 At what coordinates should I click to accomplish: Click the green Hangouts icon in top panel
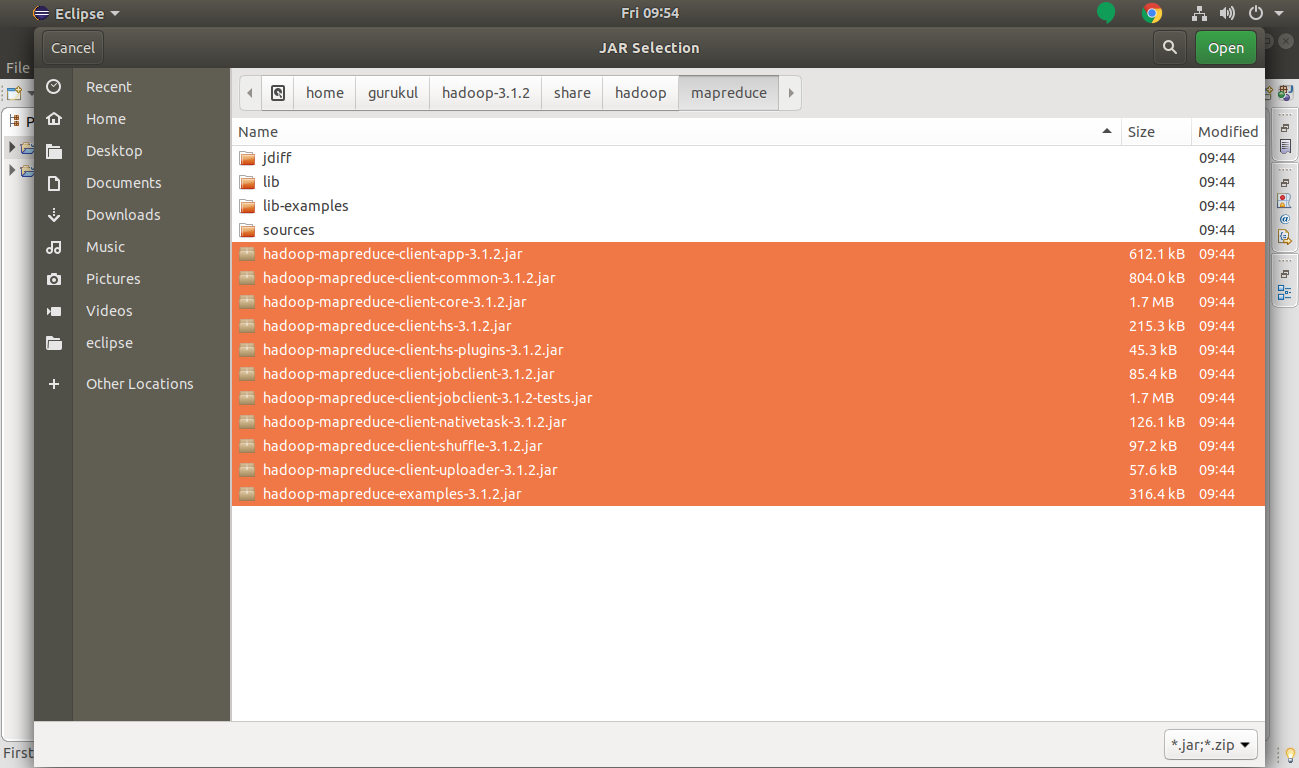pos(1105,13)
